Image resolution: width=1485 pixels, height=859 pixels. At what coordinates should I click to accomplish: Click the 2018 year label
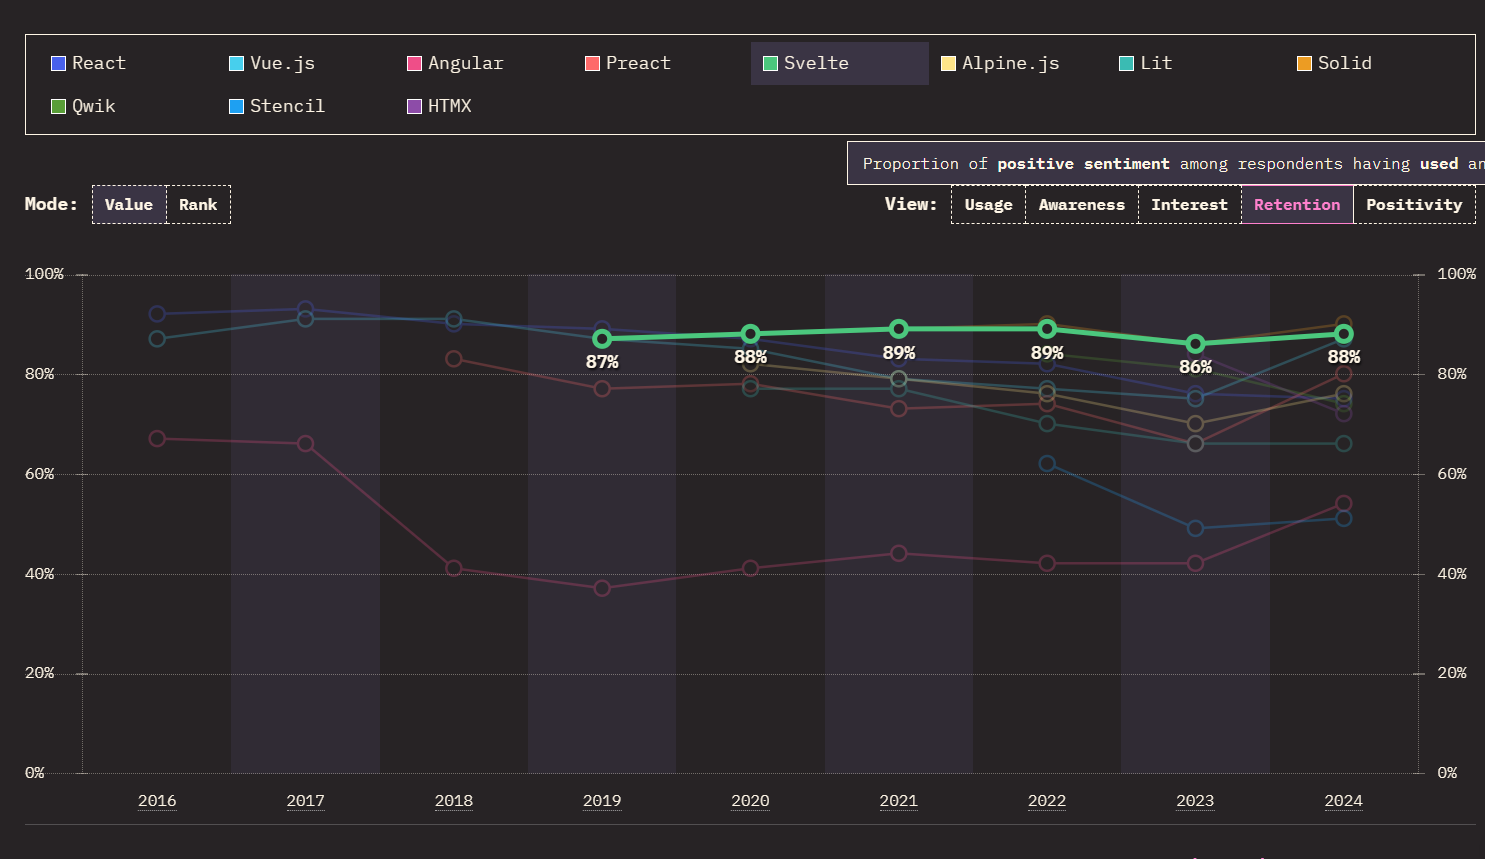[x=454, y=801]
